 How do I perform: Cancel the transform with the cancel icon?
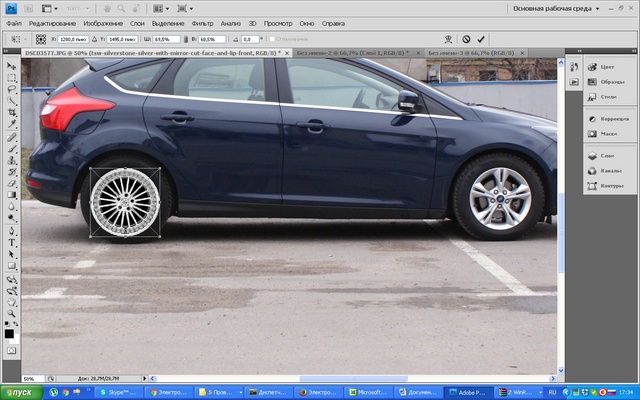(465, 39)
